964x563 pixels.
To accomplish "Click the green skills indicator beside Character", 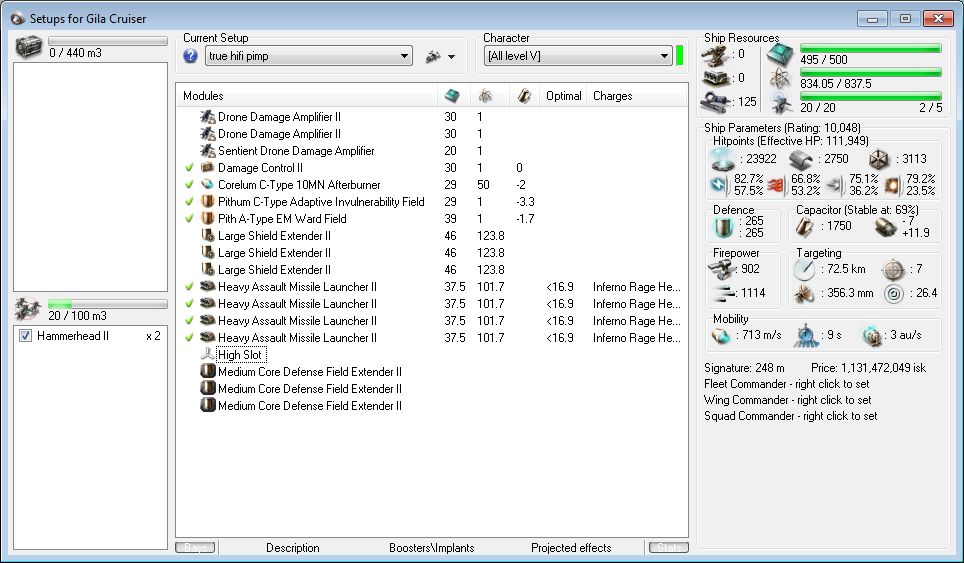I will tap(680, 55).
